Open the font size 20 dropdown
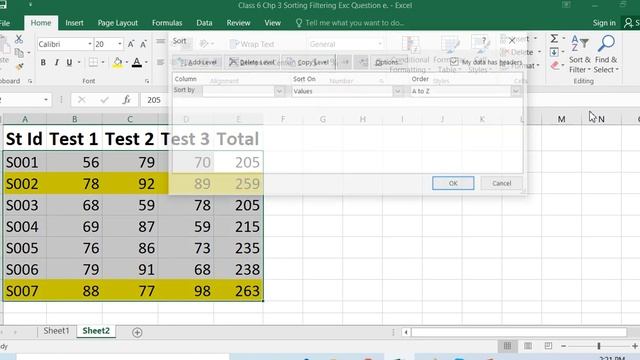The width and height of the screenshot is (640, 360). (120, 44)
